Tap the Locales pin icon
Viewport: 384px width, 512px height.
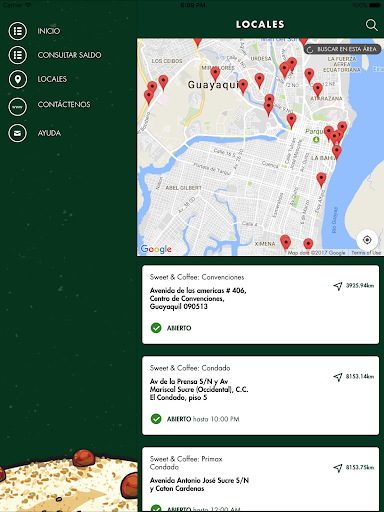click(x=17, y=79)
